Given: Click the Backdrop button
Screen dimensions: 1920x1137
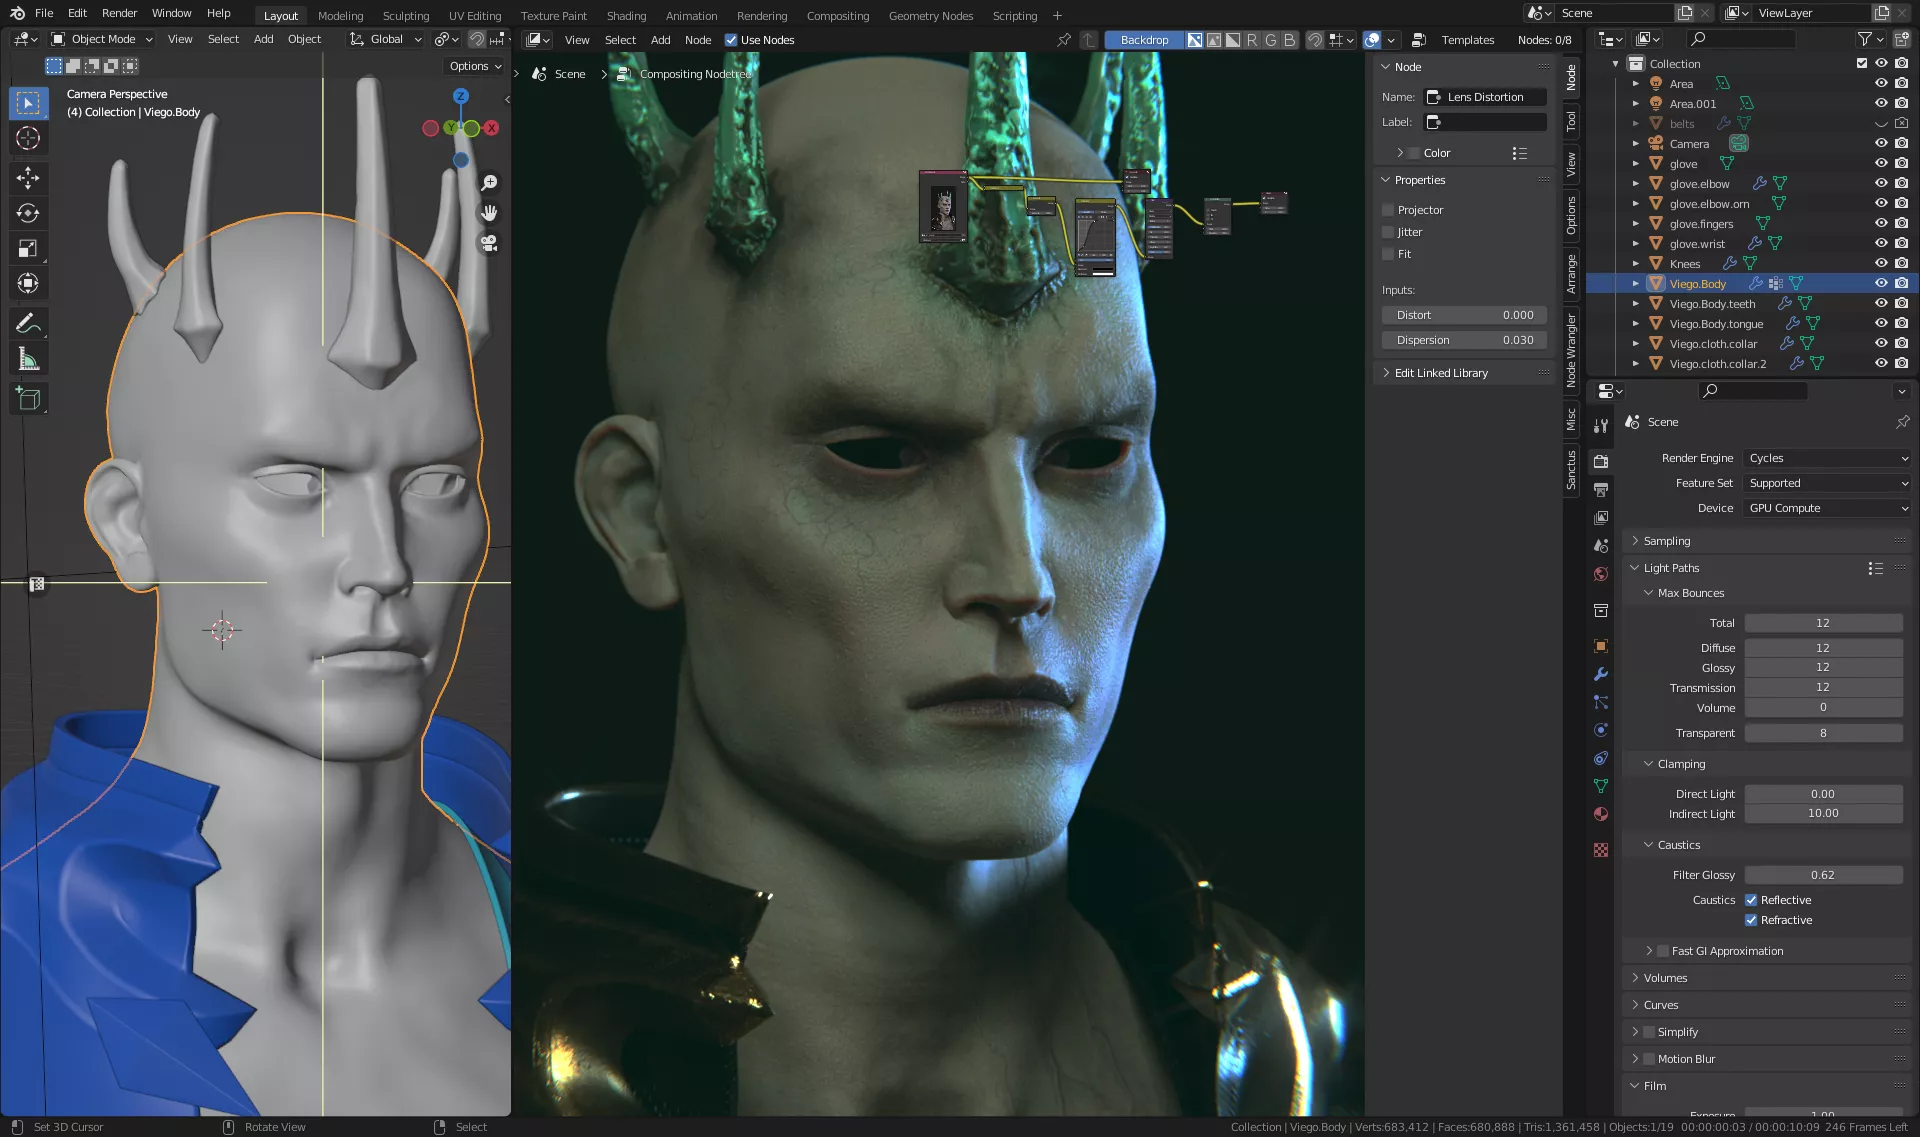Looking at the screenshot, I should pyautogui.click(x=1144, y=40).
